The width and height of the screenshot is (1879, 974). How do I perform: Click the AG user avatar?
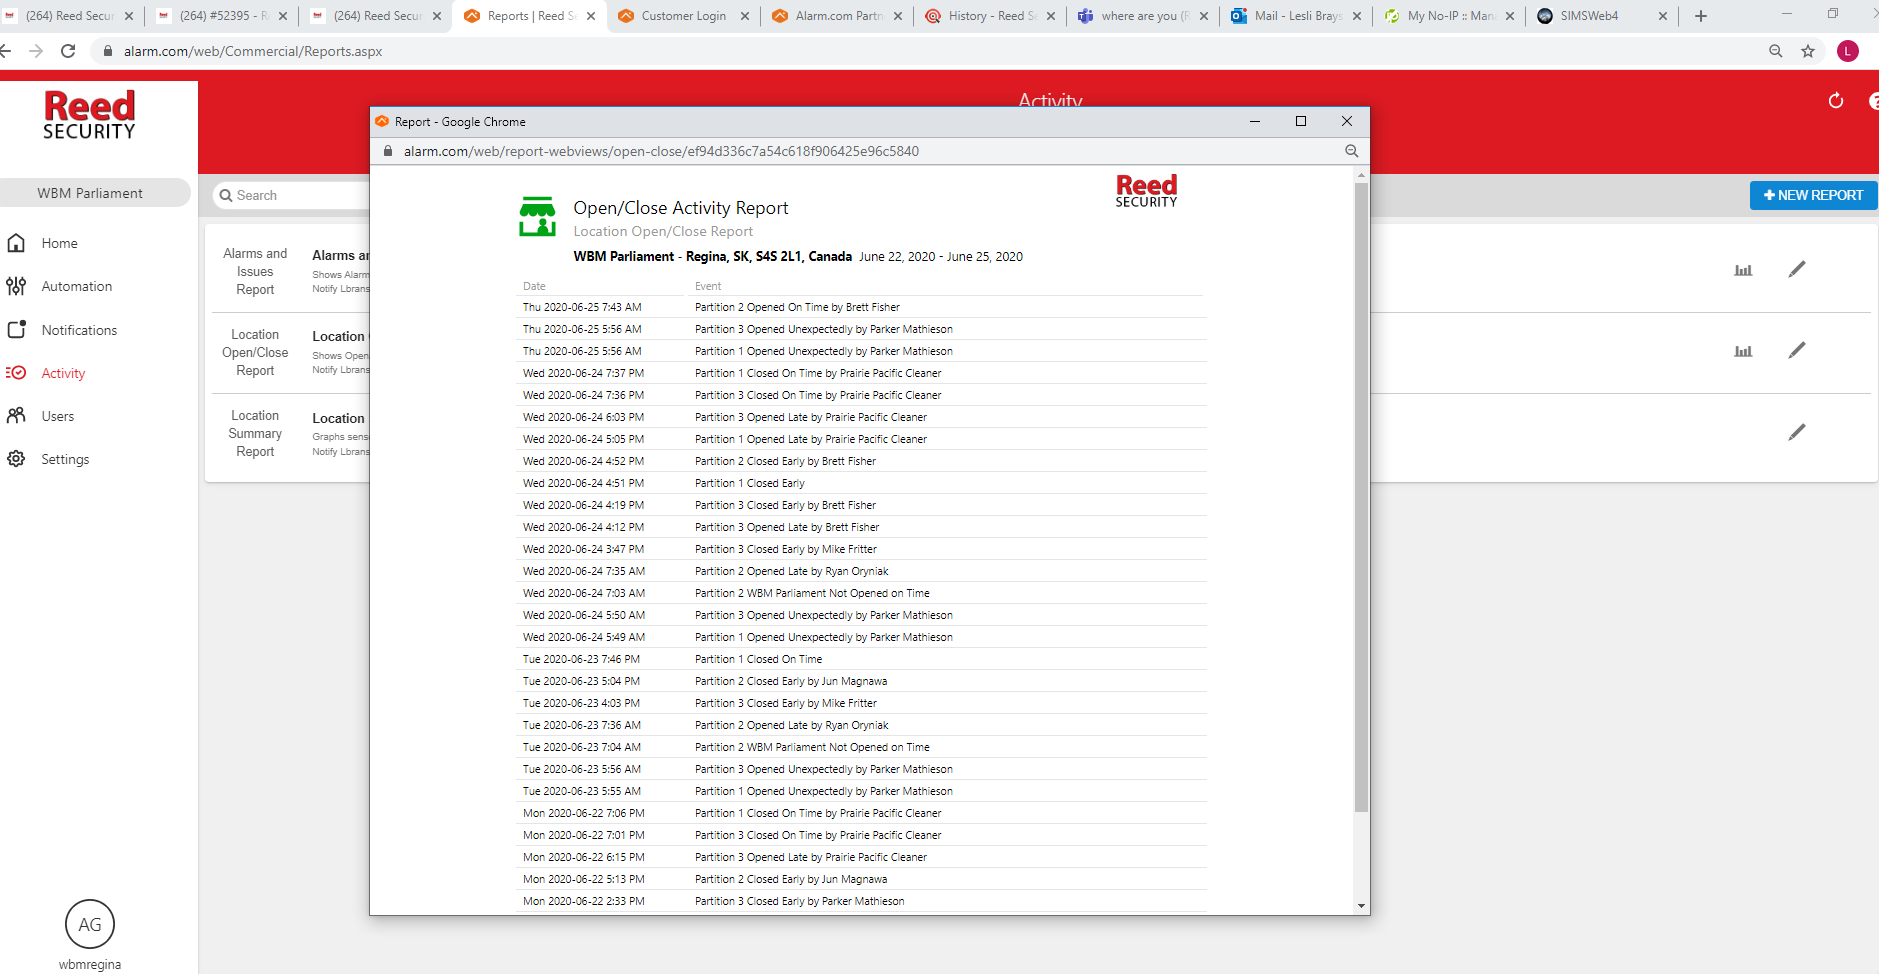point(90,925)
